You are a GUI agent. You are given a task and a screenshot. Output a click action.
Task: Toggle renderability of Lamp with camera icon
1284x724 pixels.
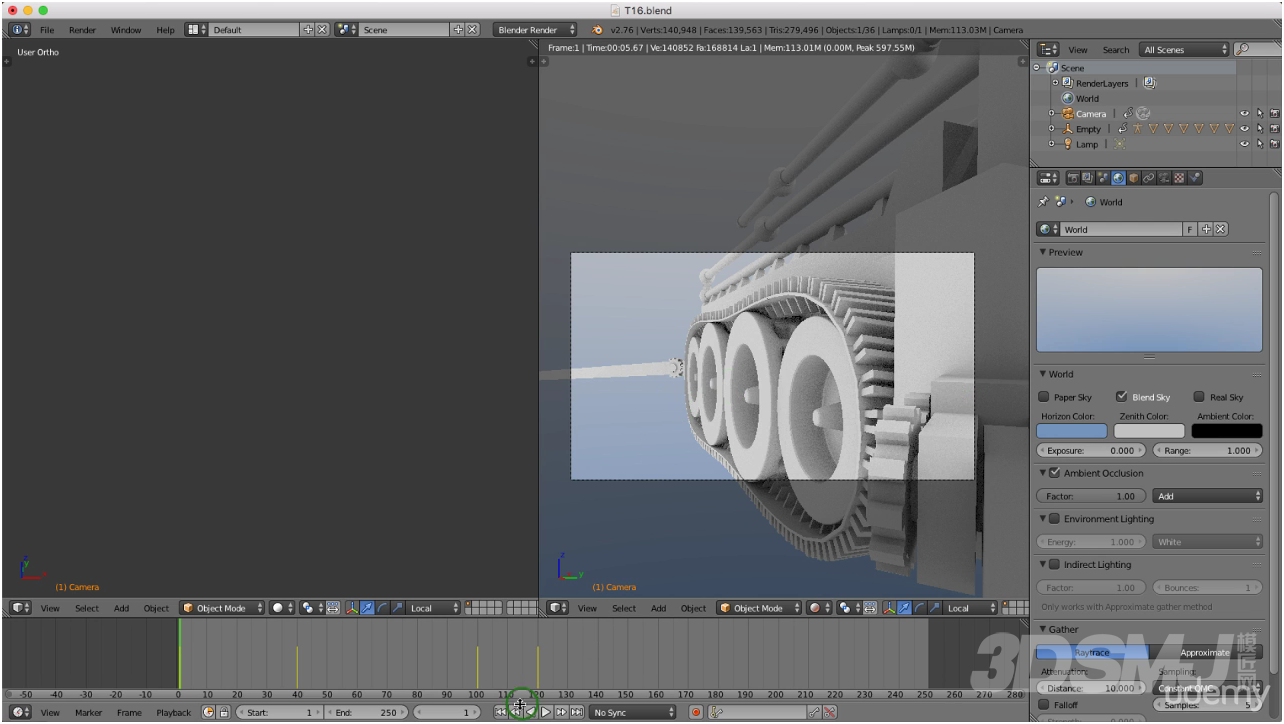(1274, 144)
